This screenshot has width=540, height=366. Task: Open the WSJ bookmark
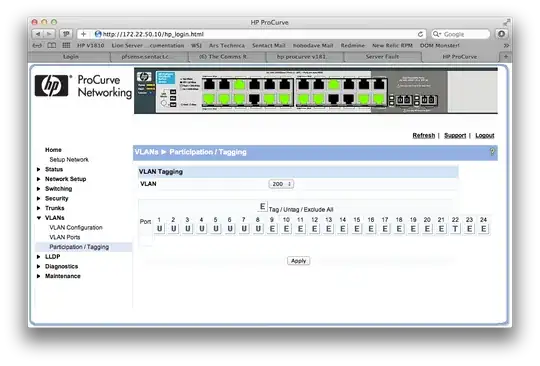[196, 45]
